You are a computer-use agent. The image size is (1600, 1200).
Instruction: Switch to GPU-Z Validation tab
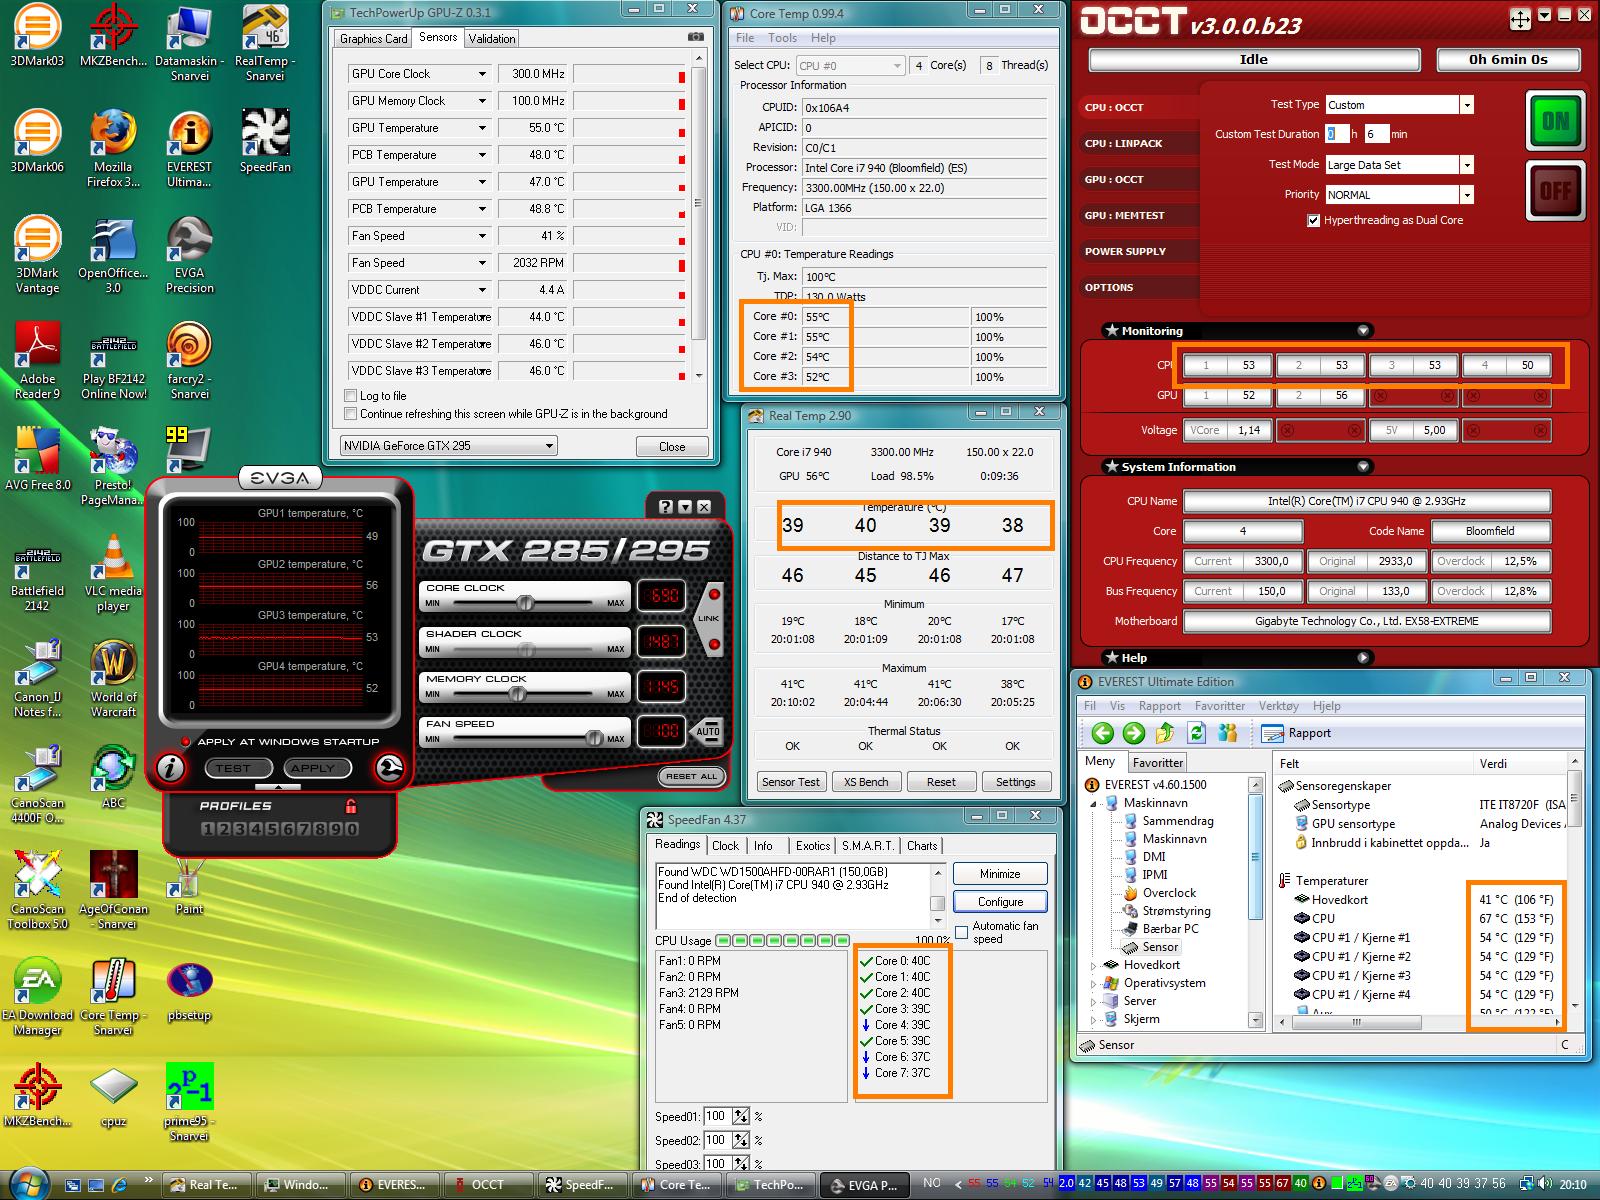(492, 39)
